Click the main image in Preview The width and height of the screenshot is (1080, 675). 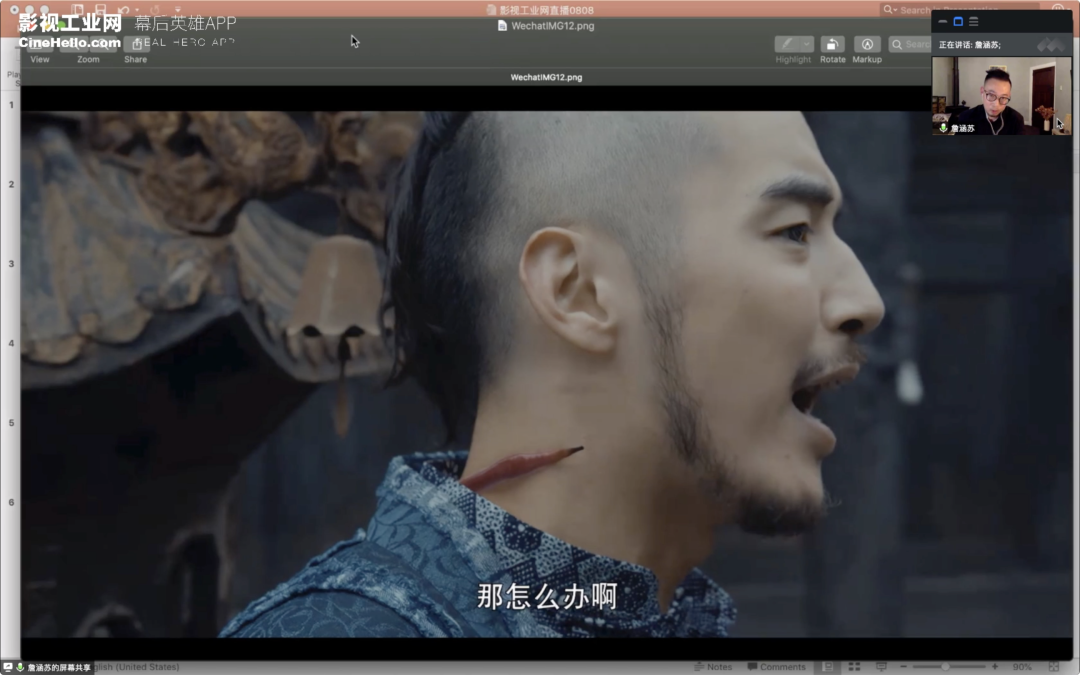coord(547,374)
